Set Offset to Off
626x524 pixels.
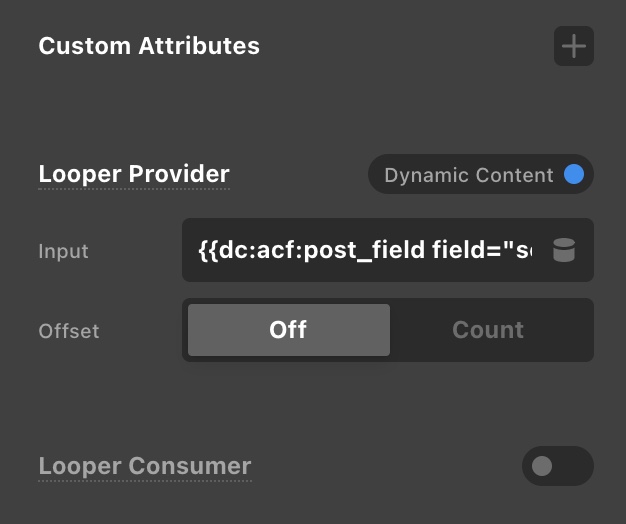(x=288, y=330)
